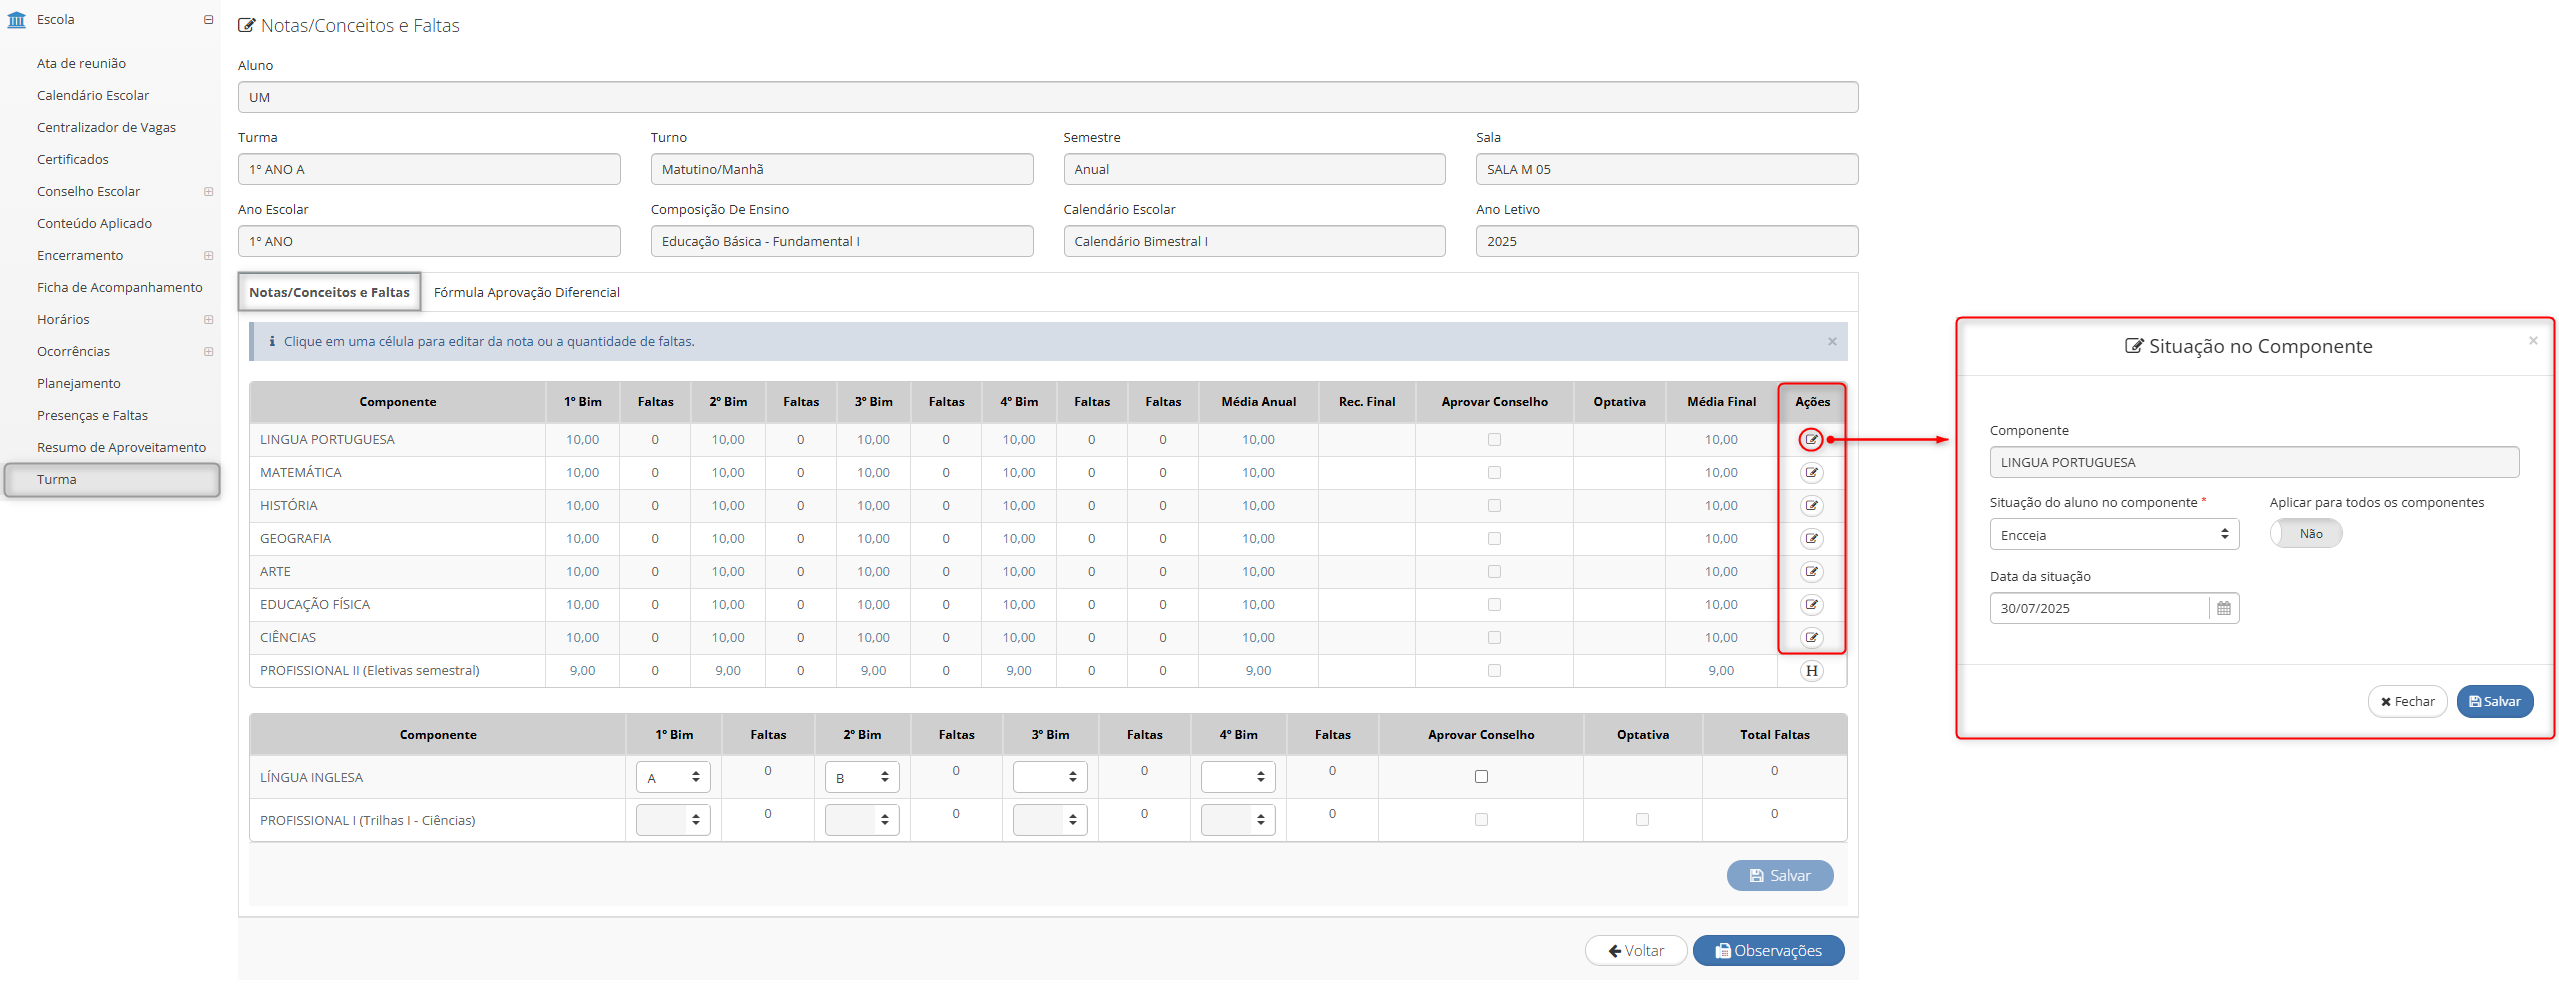
Task: Click edit icon for MATEMÁTICA row
Action: pos(1811,473)
